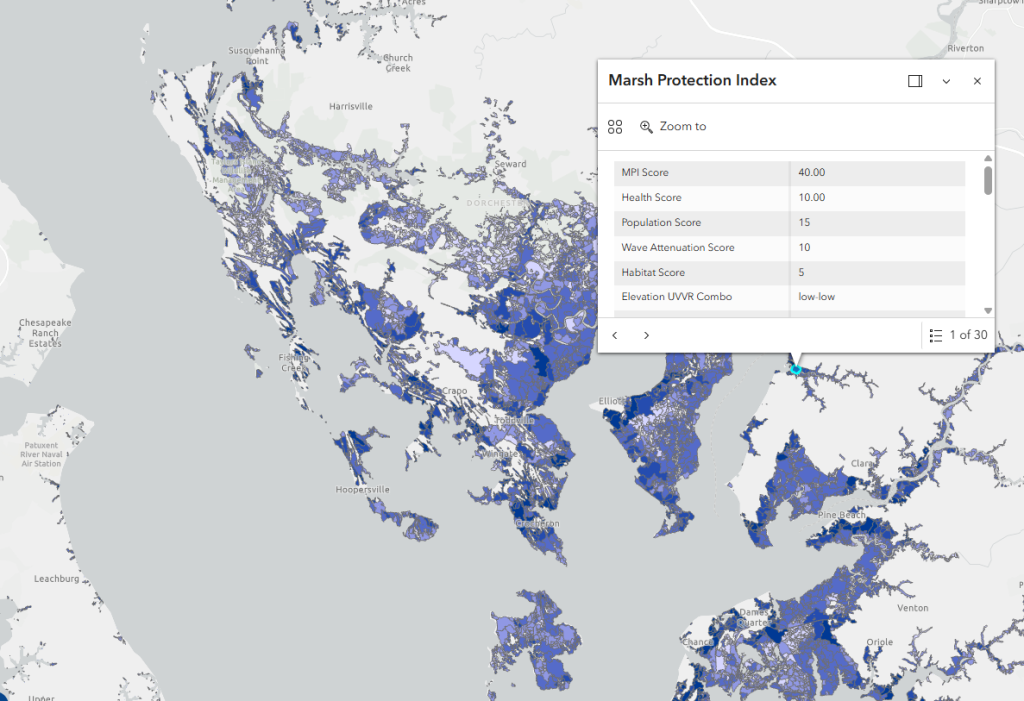1024x701 pixels.
Task: Dock the Marsh Protection Index popup
Action: (x=915, y=81)
